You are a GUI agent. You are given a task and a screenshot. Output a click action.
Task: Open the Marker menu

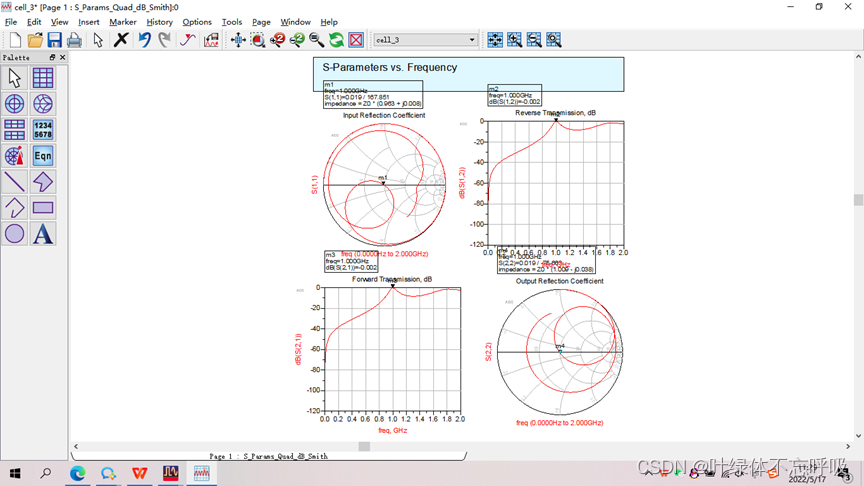point(123,22)
